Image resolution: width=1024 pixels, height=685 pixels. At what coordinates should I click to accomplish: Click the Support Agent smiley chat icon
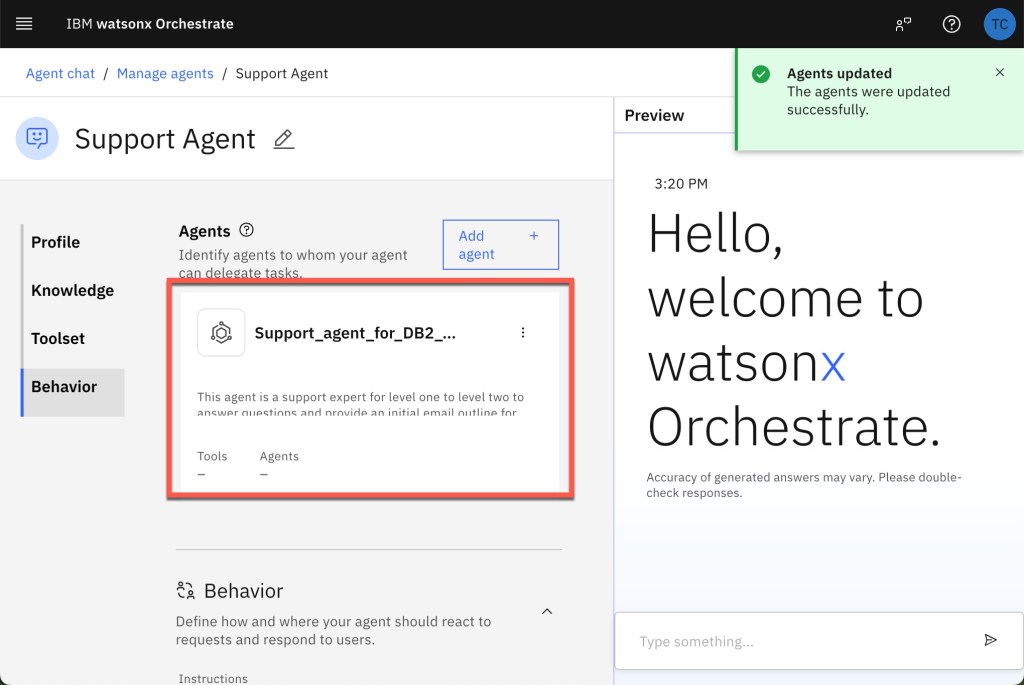click(37, 138)
